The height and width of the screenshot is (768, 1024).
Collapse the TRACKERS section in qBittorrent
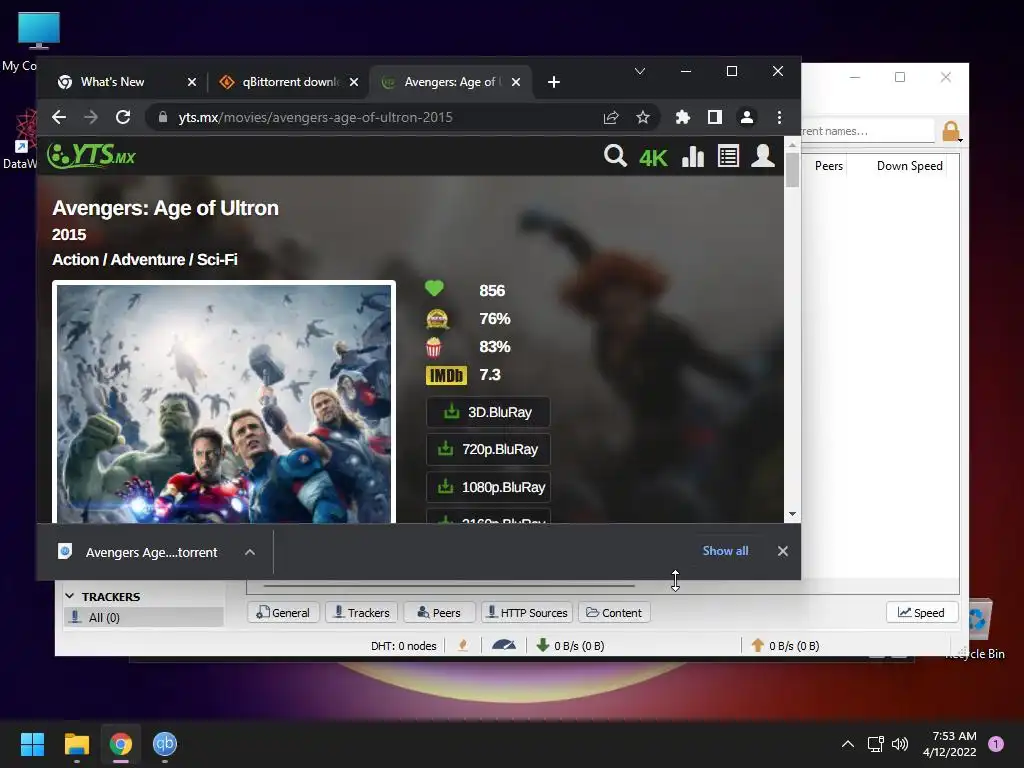tap(70, 596)
